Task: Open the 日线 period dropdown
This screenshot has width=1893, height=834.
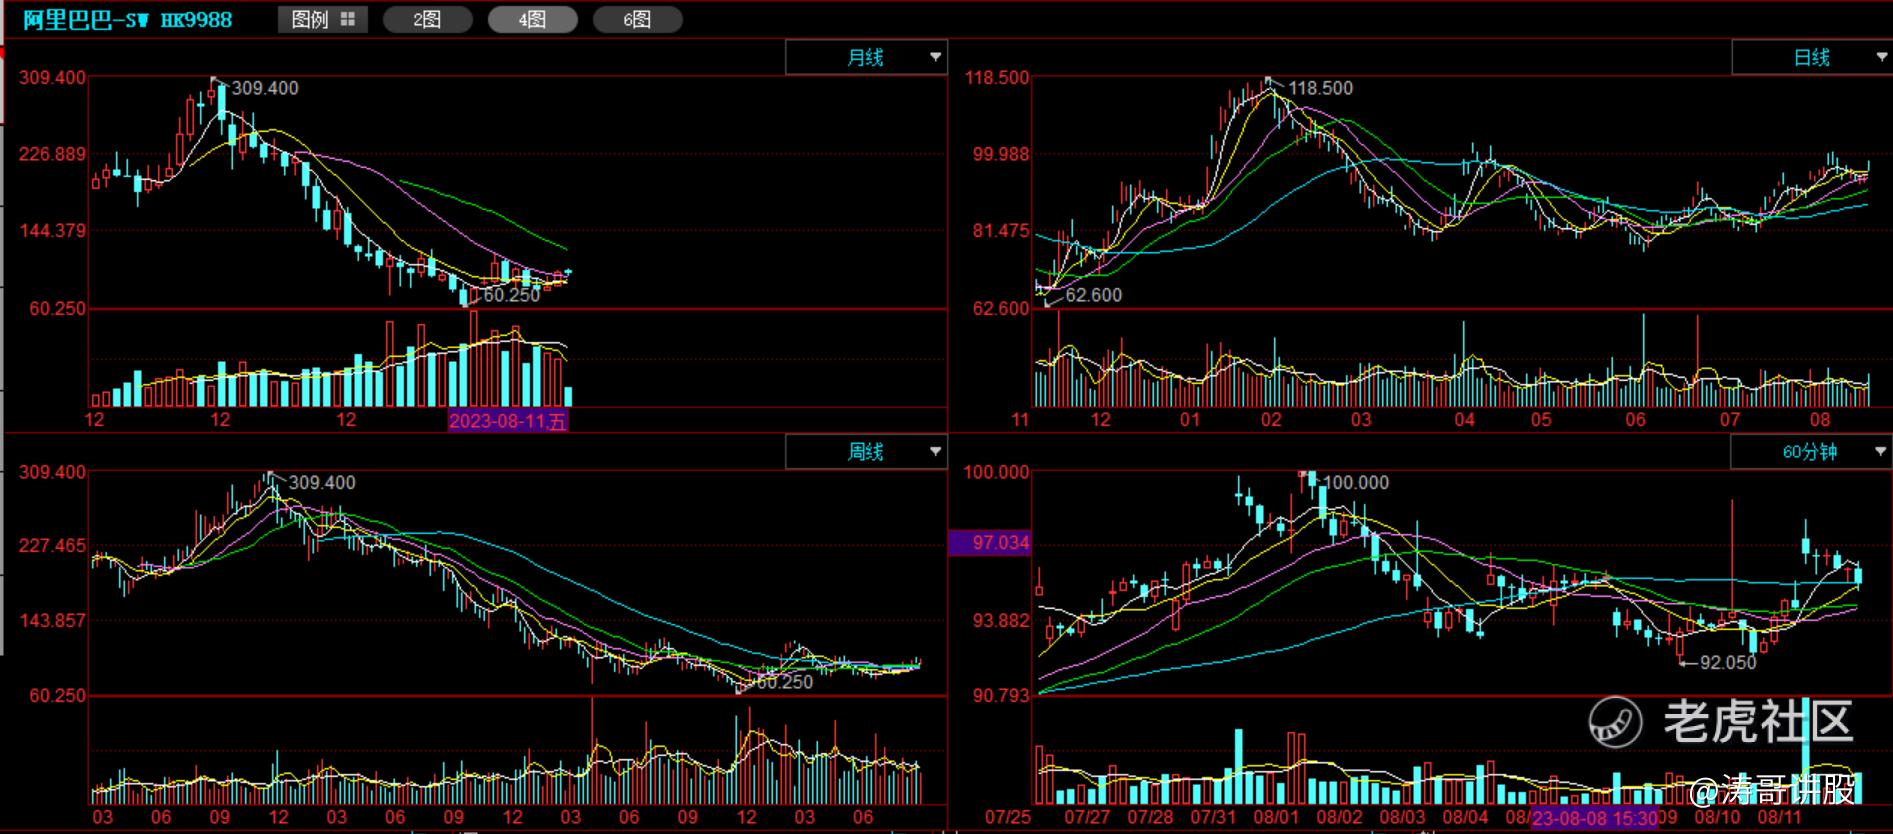Action: coord(1811,58)
